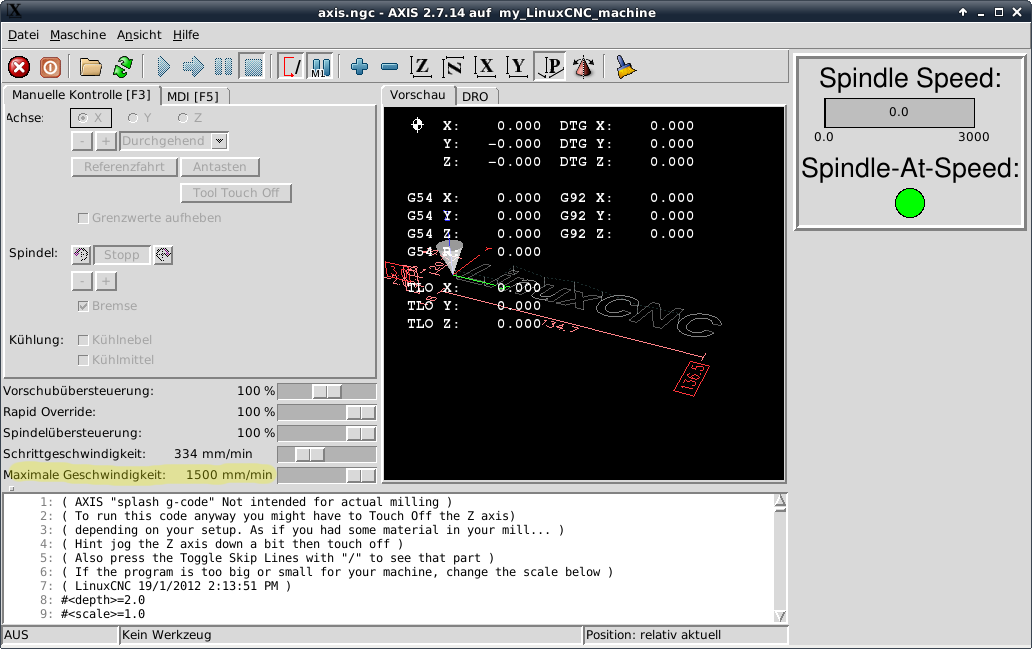Image resolution: width=1032 pixels, height=649 pixels.
Task: Switch to MDI [F5] tab
Action: click(x=193, y=97)
